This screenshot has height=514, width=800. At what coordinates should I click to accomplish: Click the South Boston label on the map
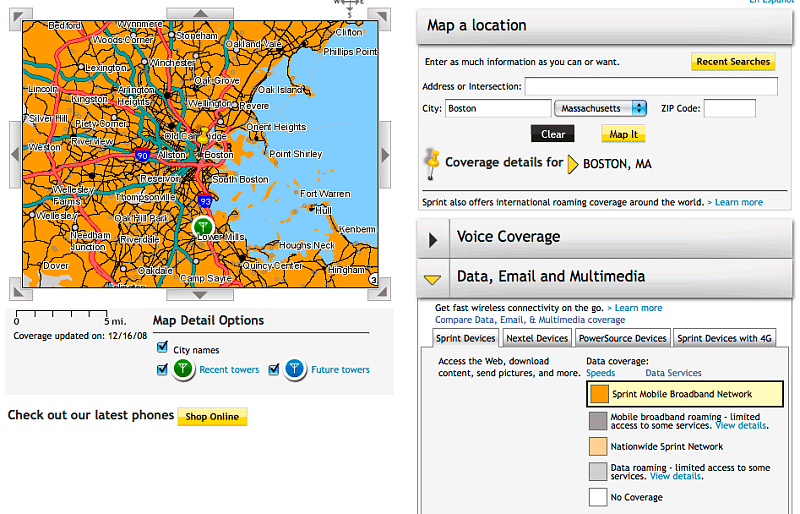tap(240, 179)
